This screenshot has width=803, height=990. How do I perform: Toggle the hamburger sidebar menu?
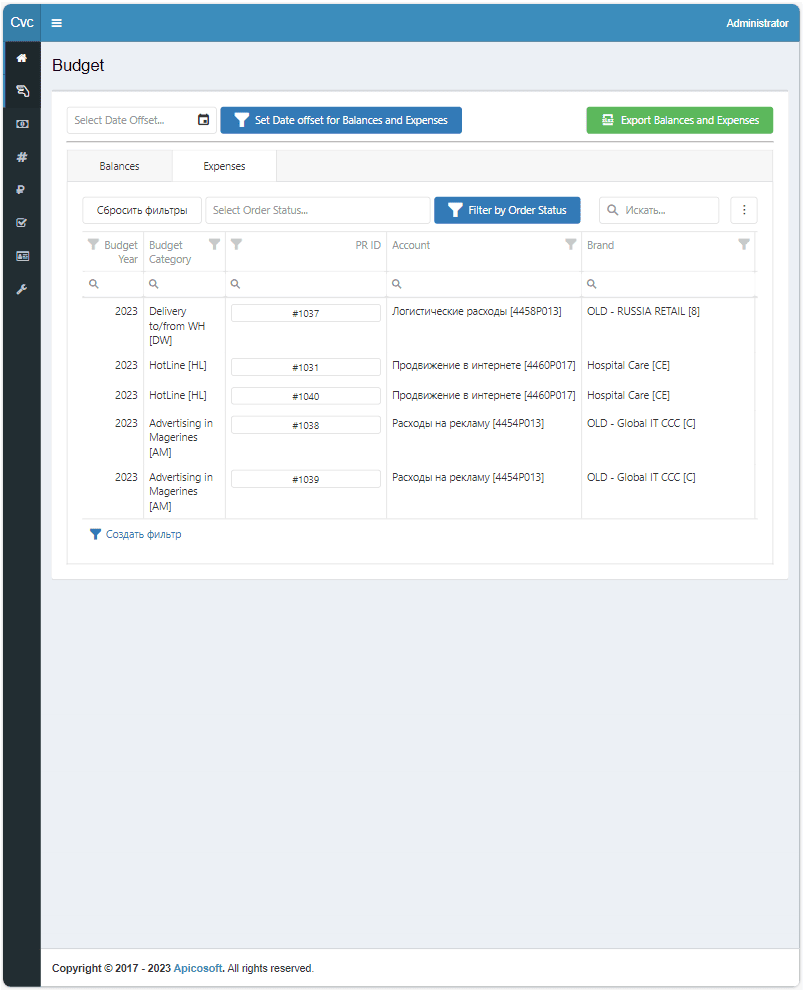pos(57,23)
